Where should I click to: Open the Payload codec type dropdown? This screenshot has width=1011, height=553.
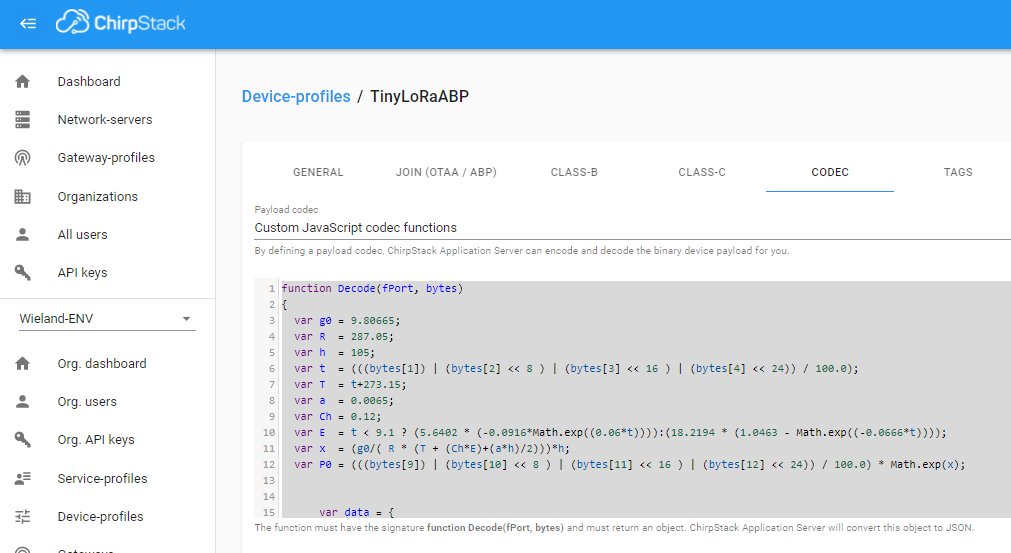(x=632, y=228)
